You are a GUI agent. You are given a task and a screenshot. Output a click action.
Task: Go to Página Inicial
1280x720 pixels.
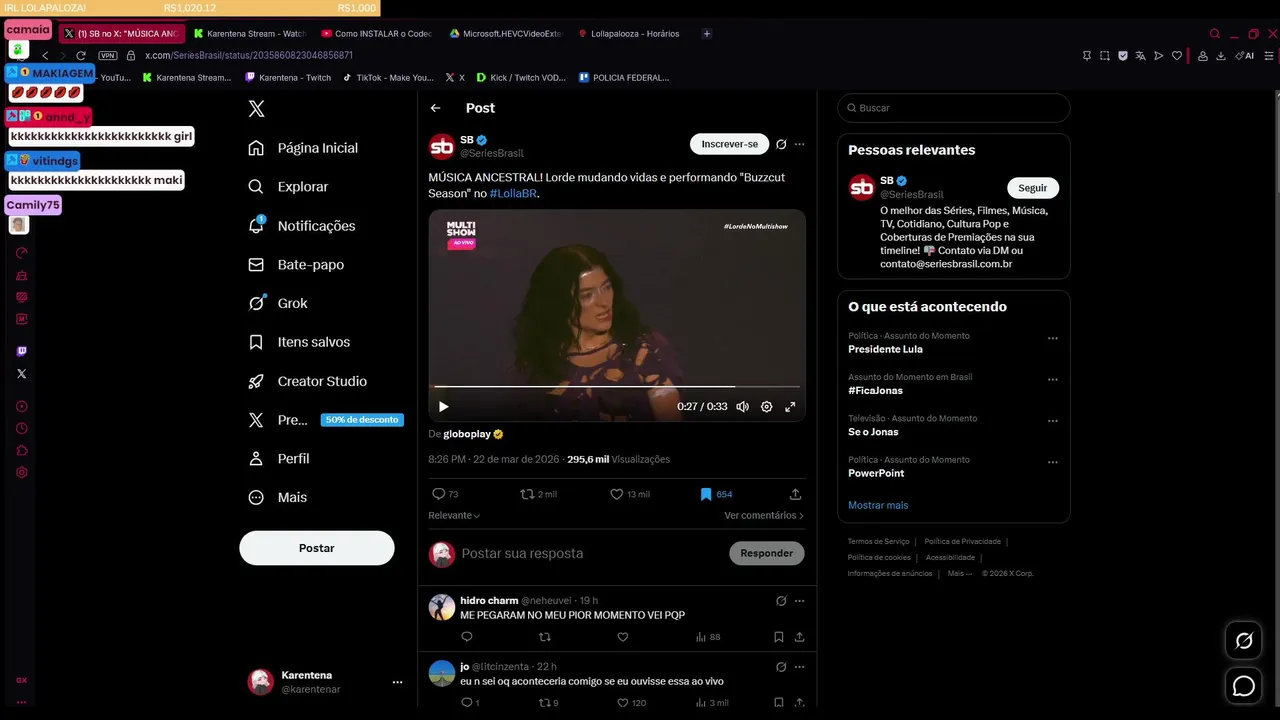(x=303, y=148)
